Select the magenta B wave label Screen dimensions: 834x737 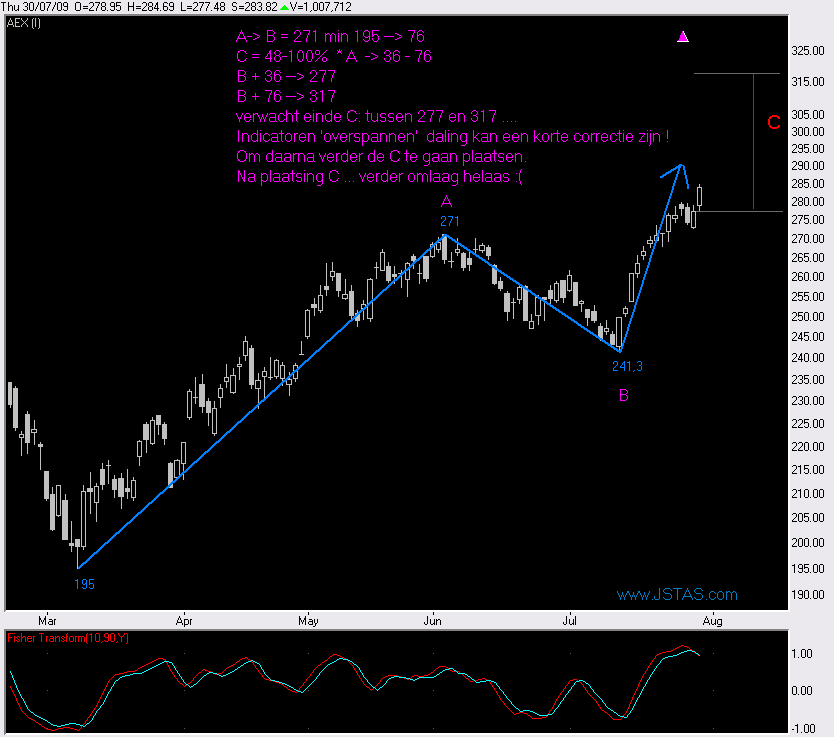(x=623, y=396)
